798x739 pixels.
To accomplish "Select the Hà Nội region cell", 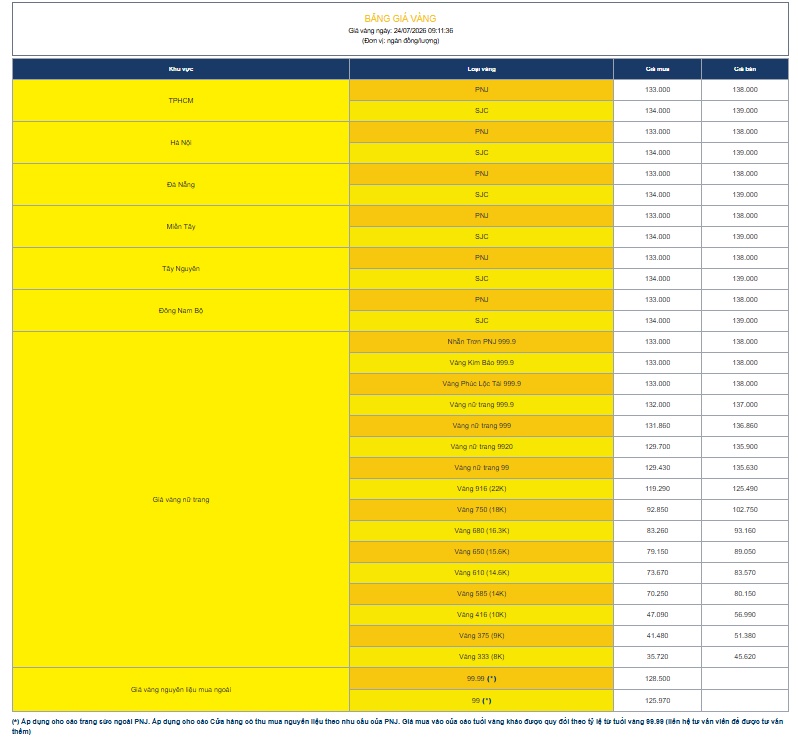I will click(181, 143).
